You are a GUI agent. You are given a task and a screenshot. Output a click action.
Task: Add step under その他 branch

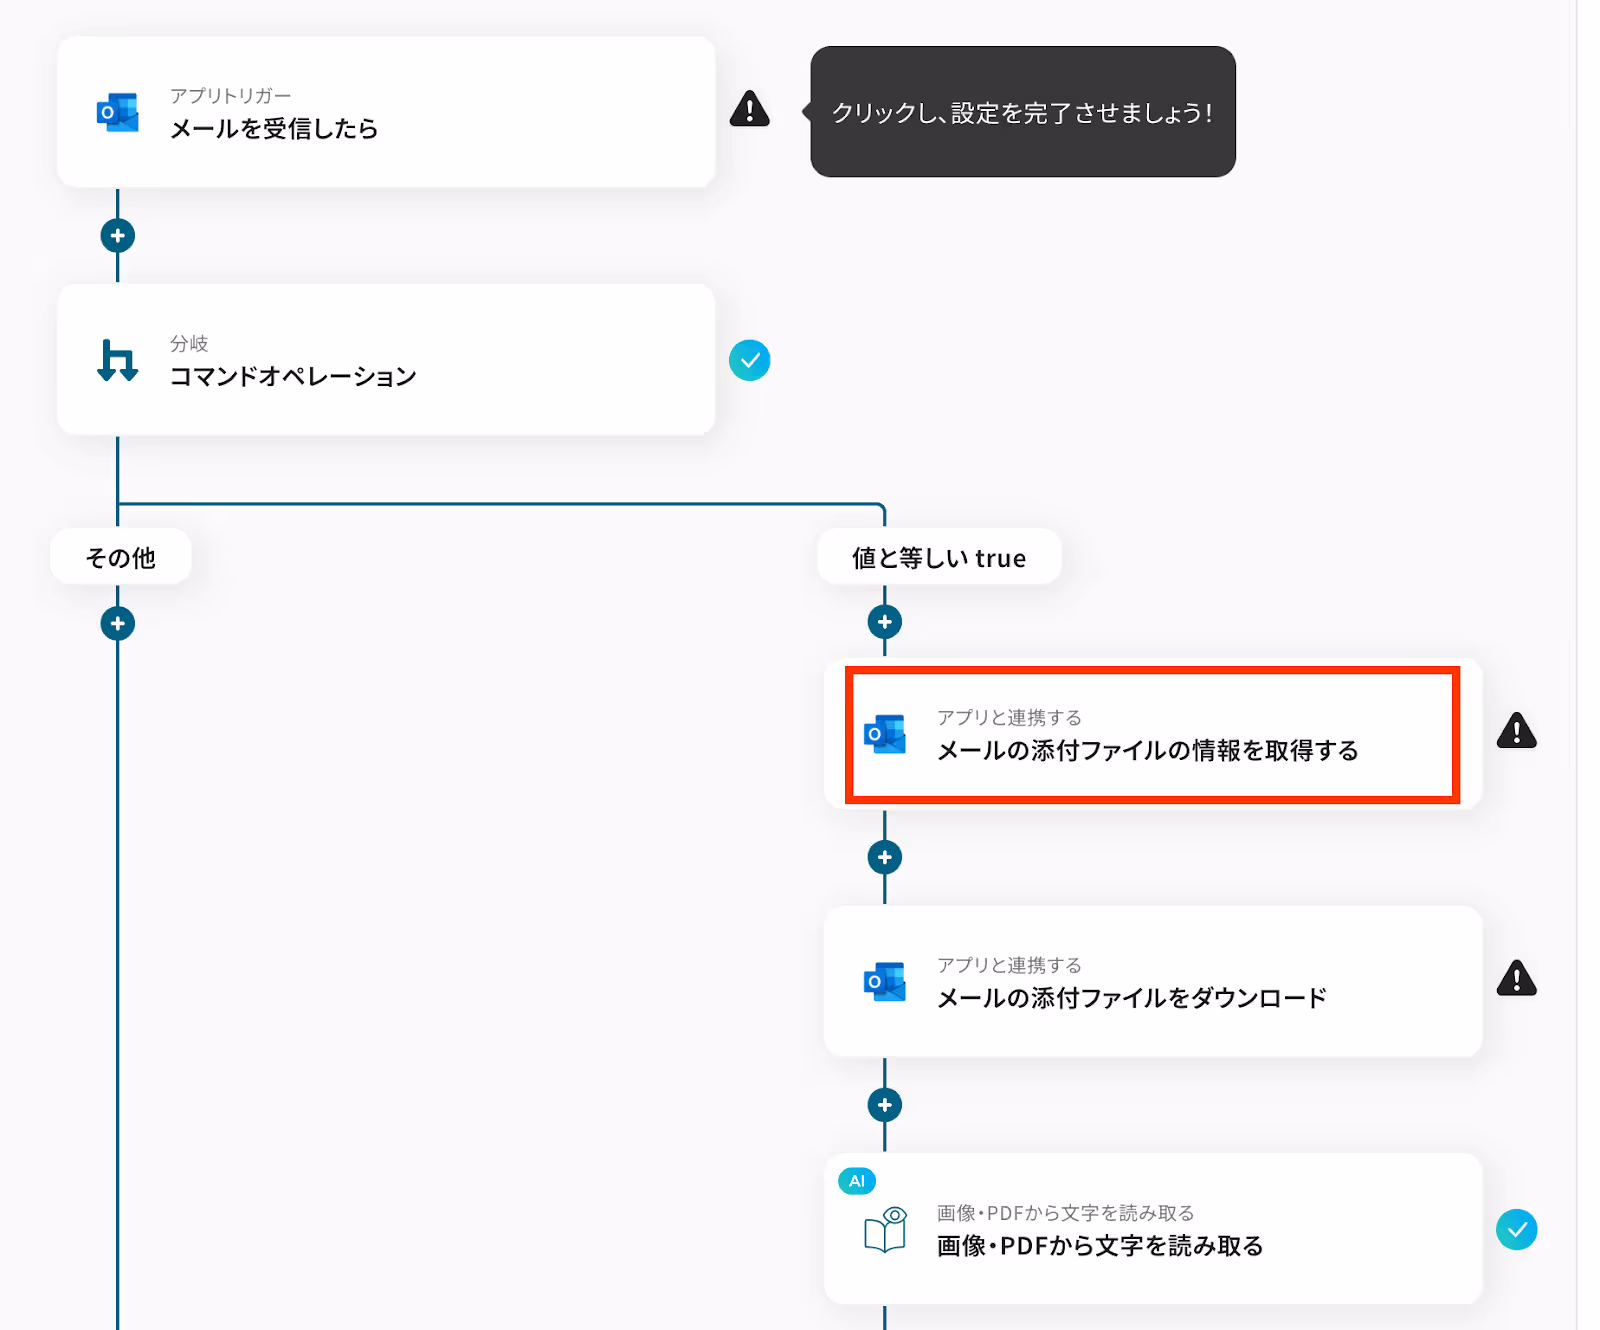coord(118,624)
